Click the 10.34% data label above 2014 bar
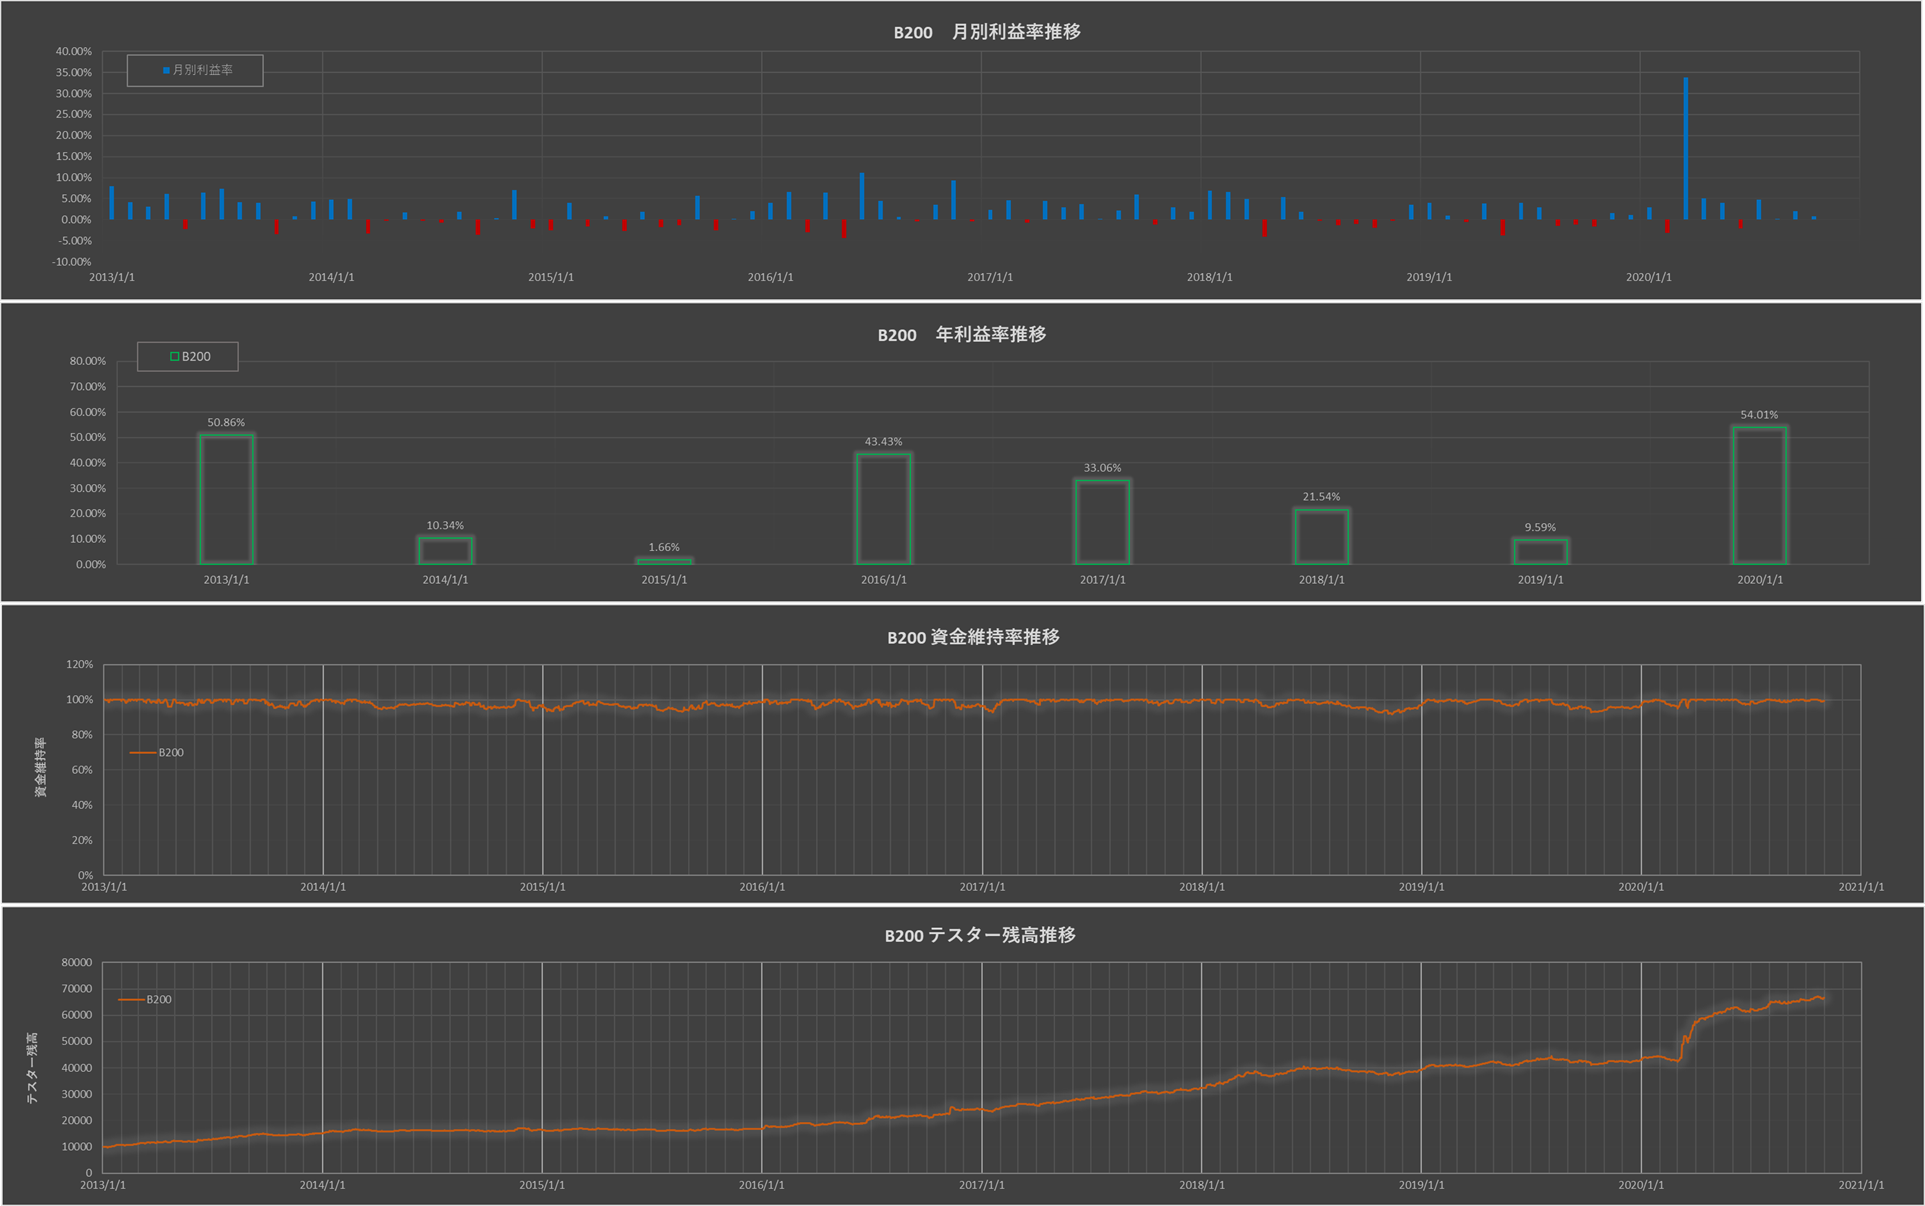This screenshot has height=1206, width=1925. (x=445, y=525)
